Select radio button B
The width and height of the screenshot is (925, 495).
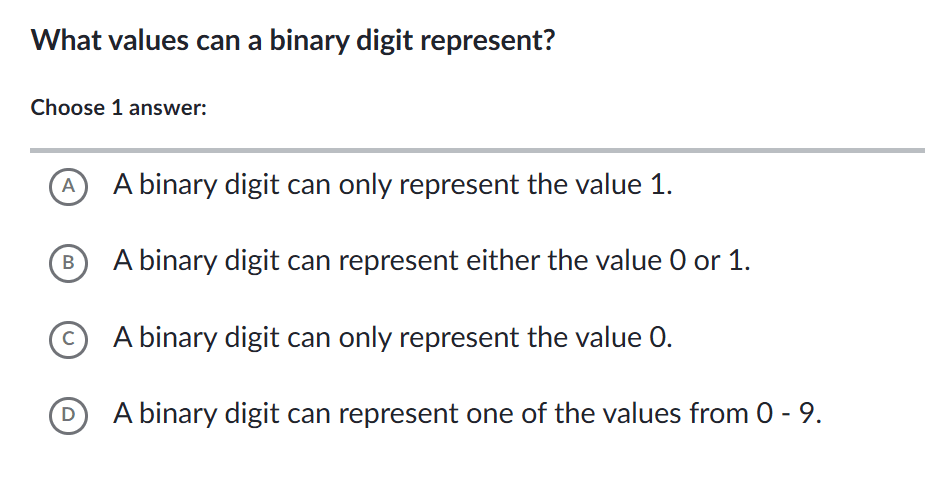(68, 261)
